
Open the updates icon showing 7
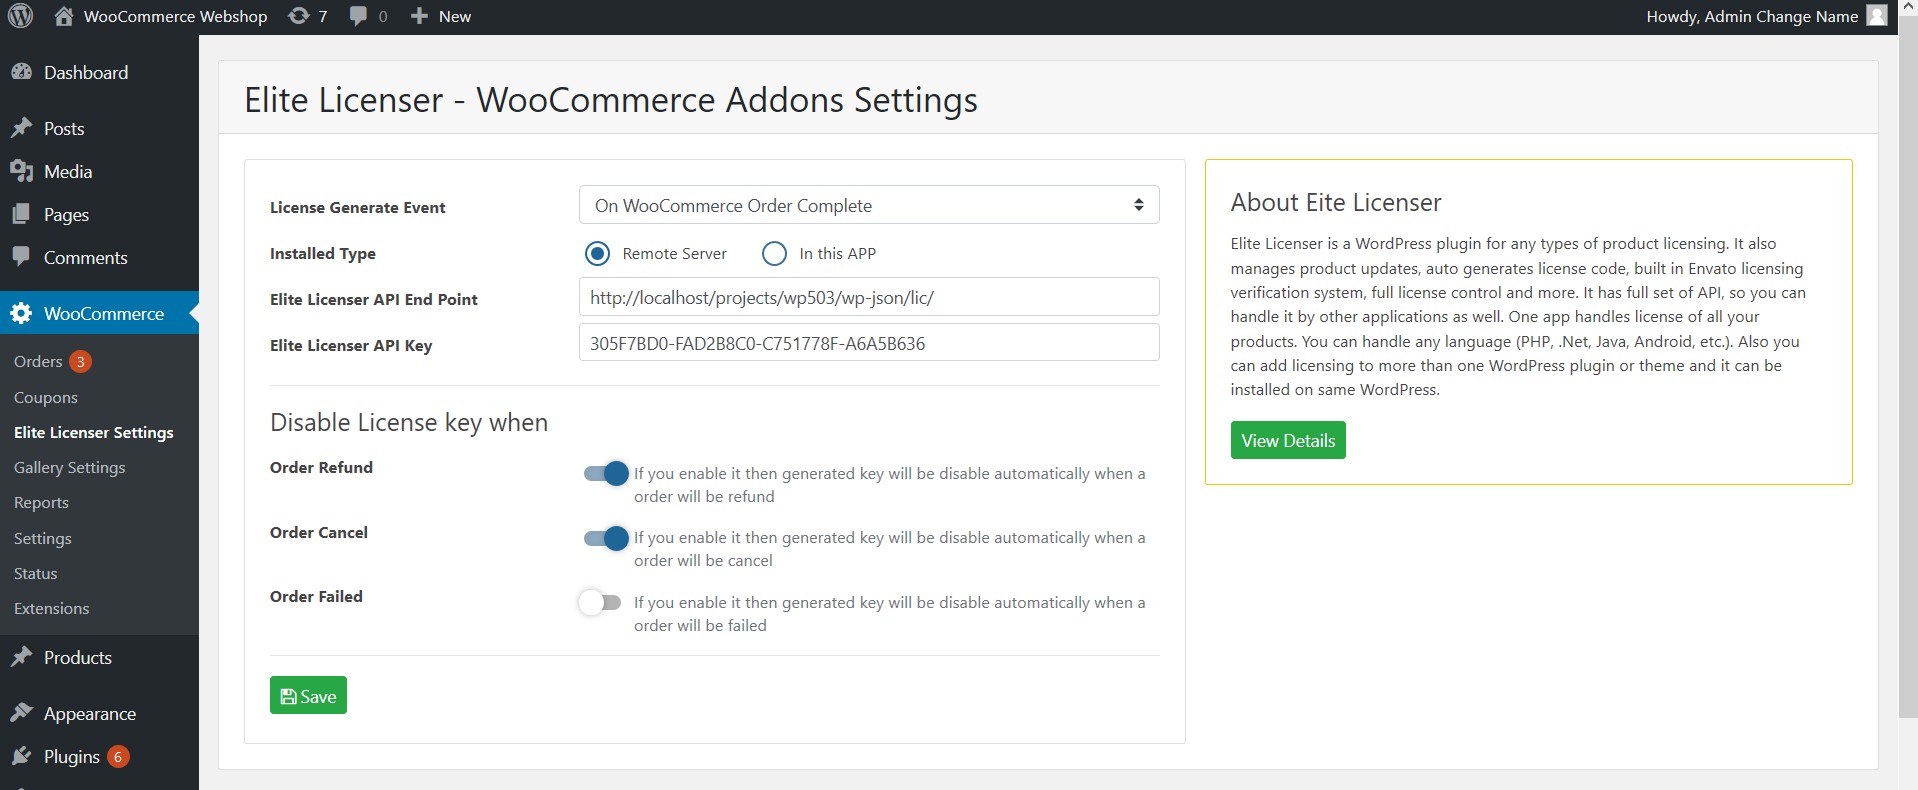point(299,16)
